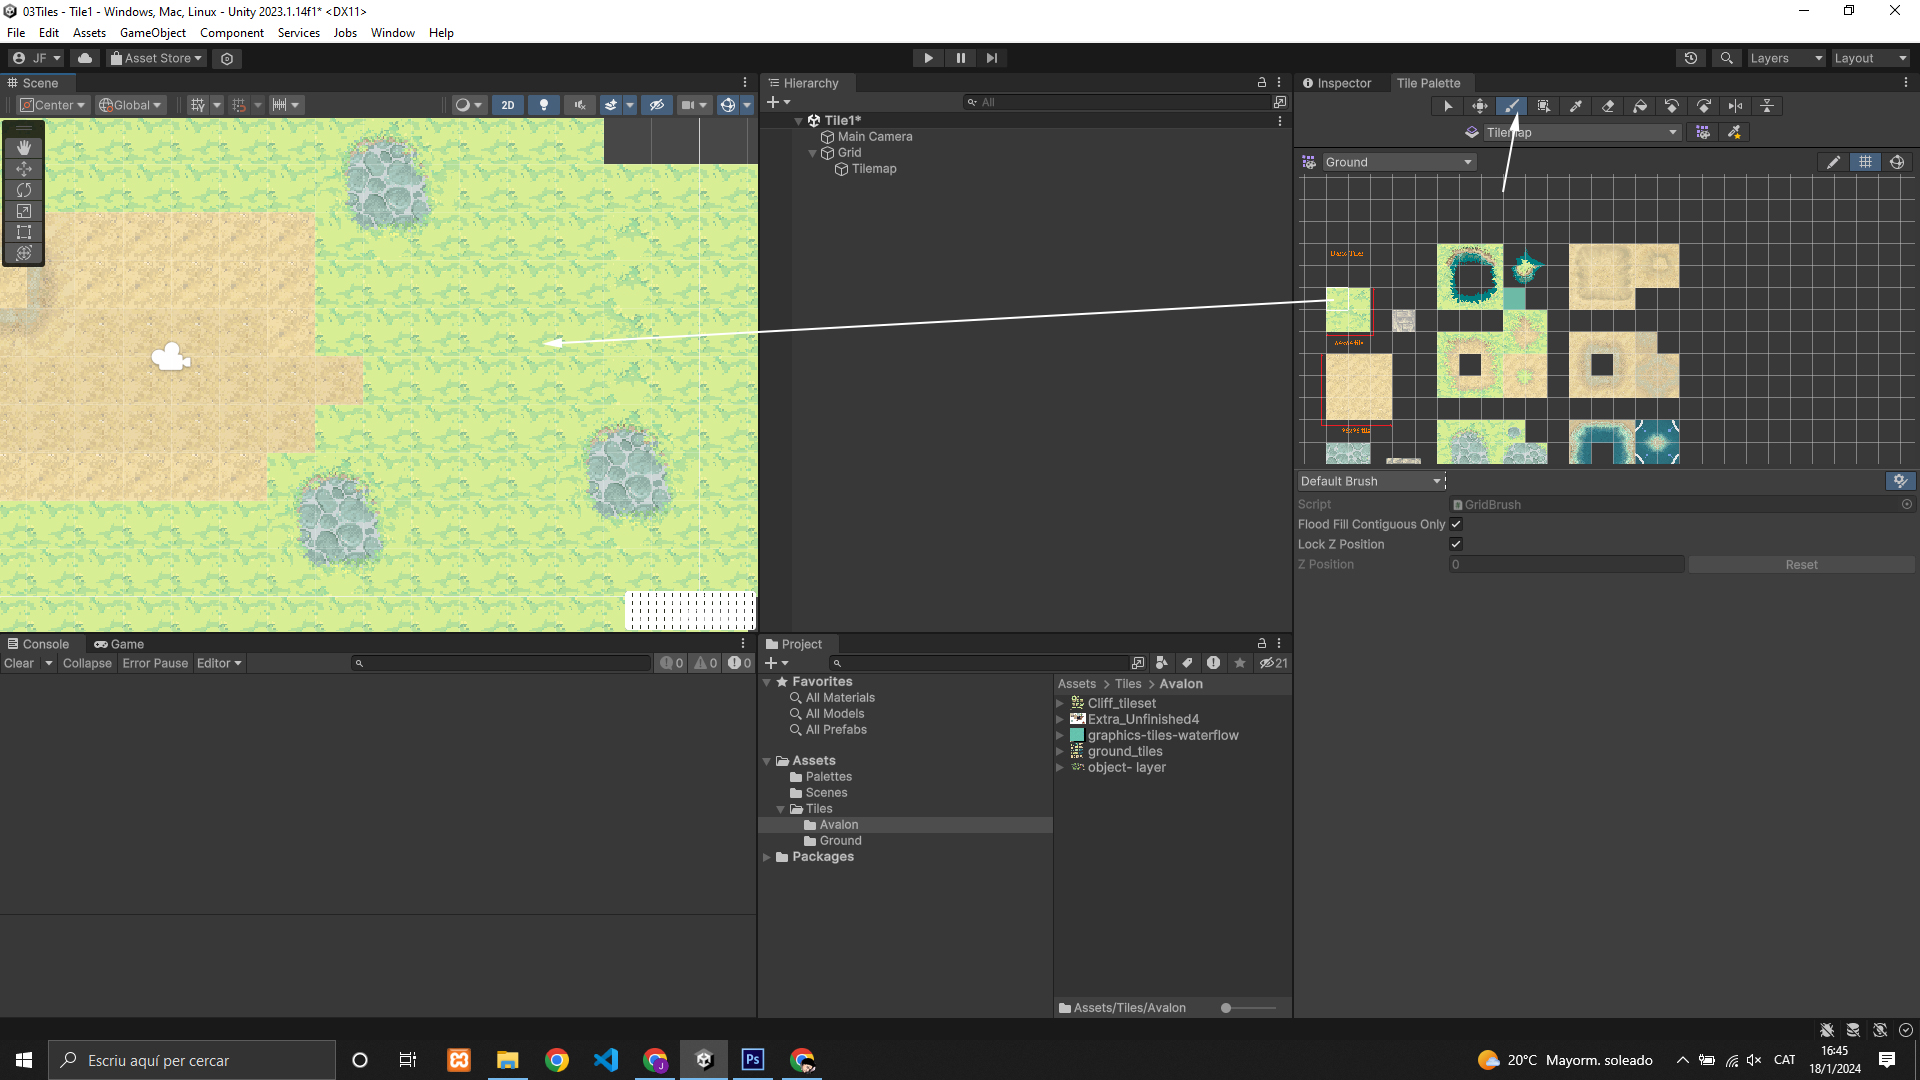Select the Flood Fill bucket tool
Image resolution: width=1920 pixels, height=1080 pixels.
[x=1640, y=106]
